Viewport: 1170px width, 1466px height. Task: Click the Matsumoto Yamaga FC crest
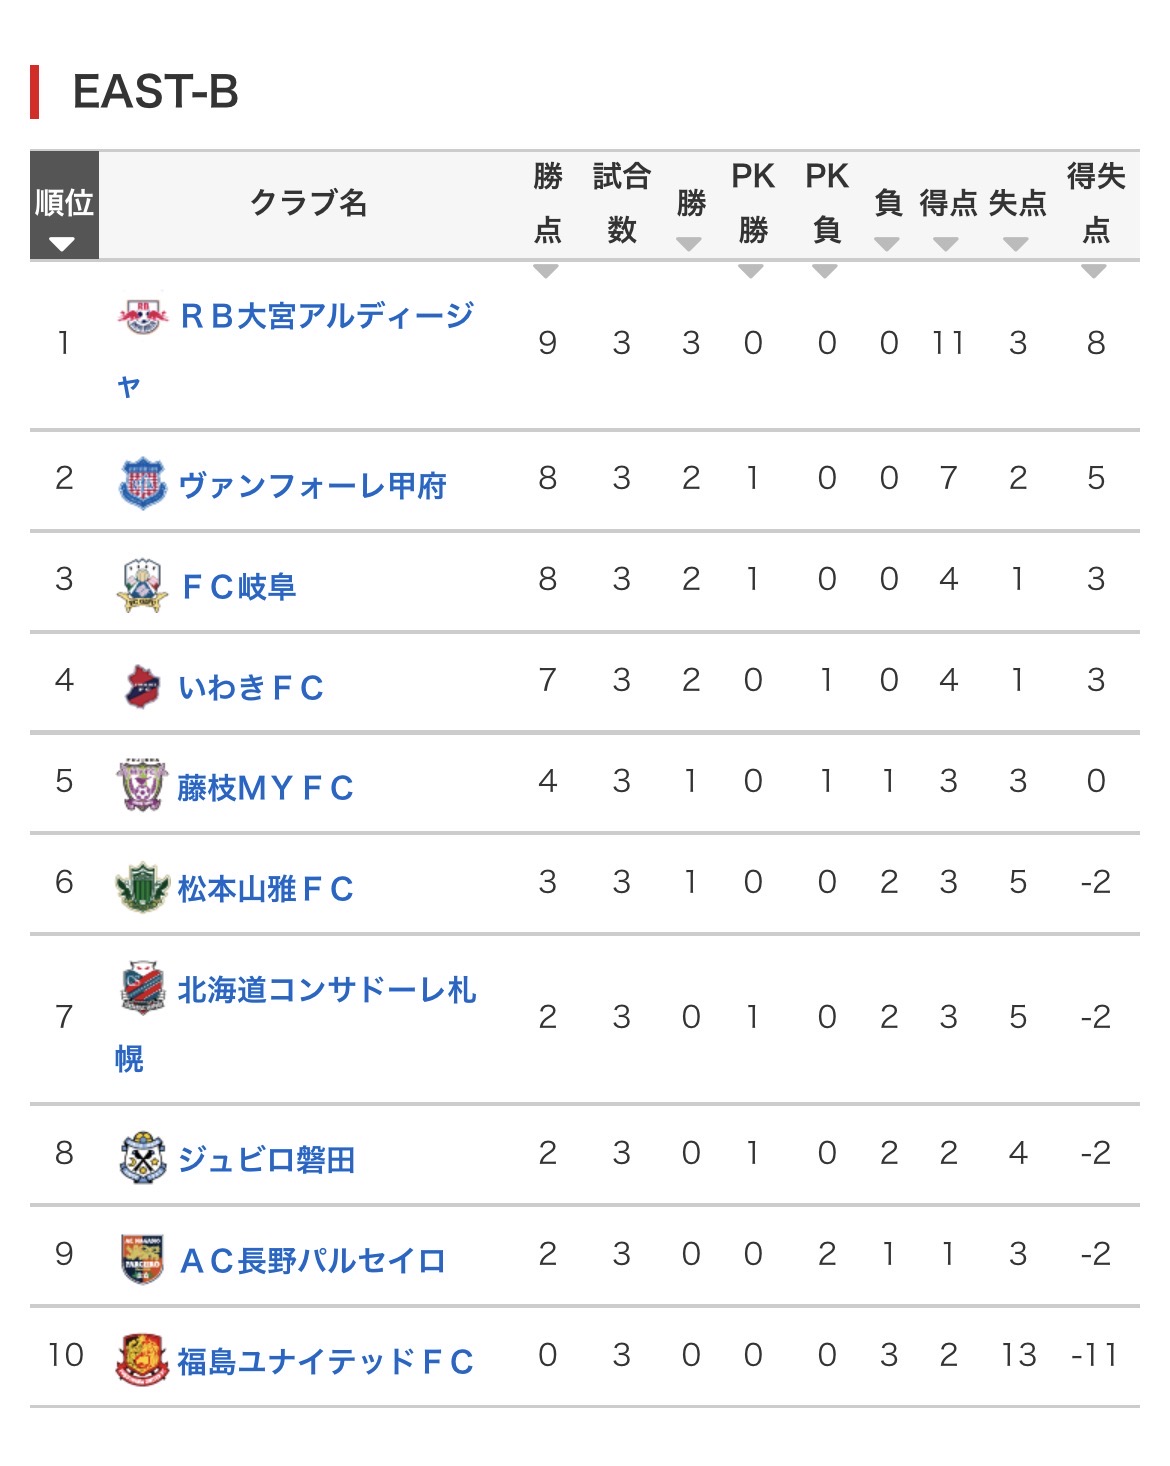pyautogui.click(x=142, y=887)
